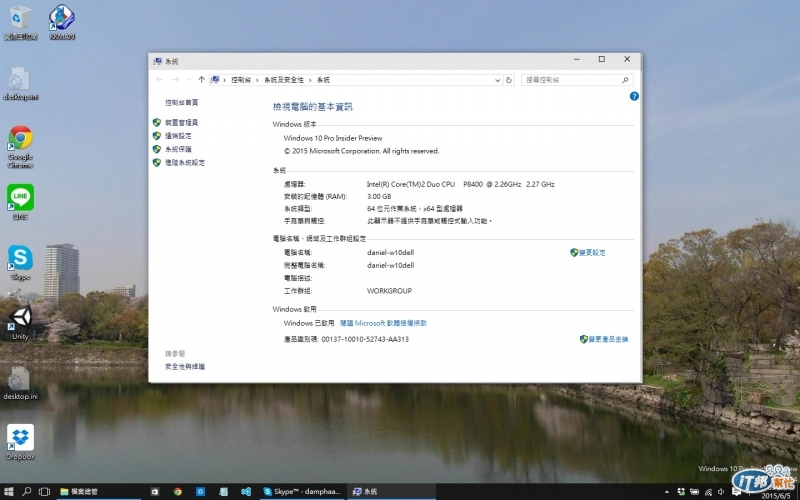This screenshot has width=800, height=500.
Task: Launch LINE from the desktop
Action: (x=20, y=202)
